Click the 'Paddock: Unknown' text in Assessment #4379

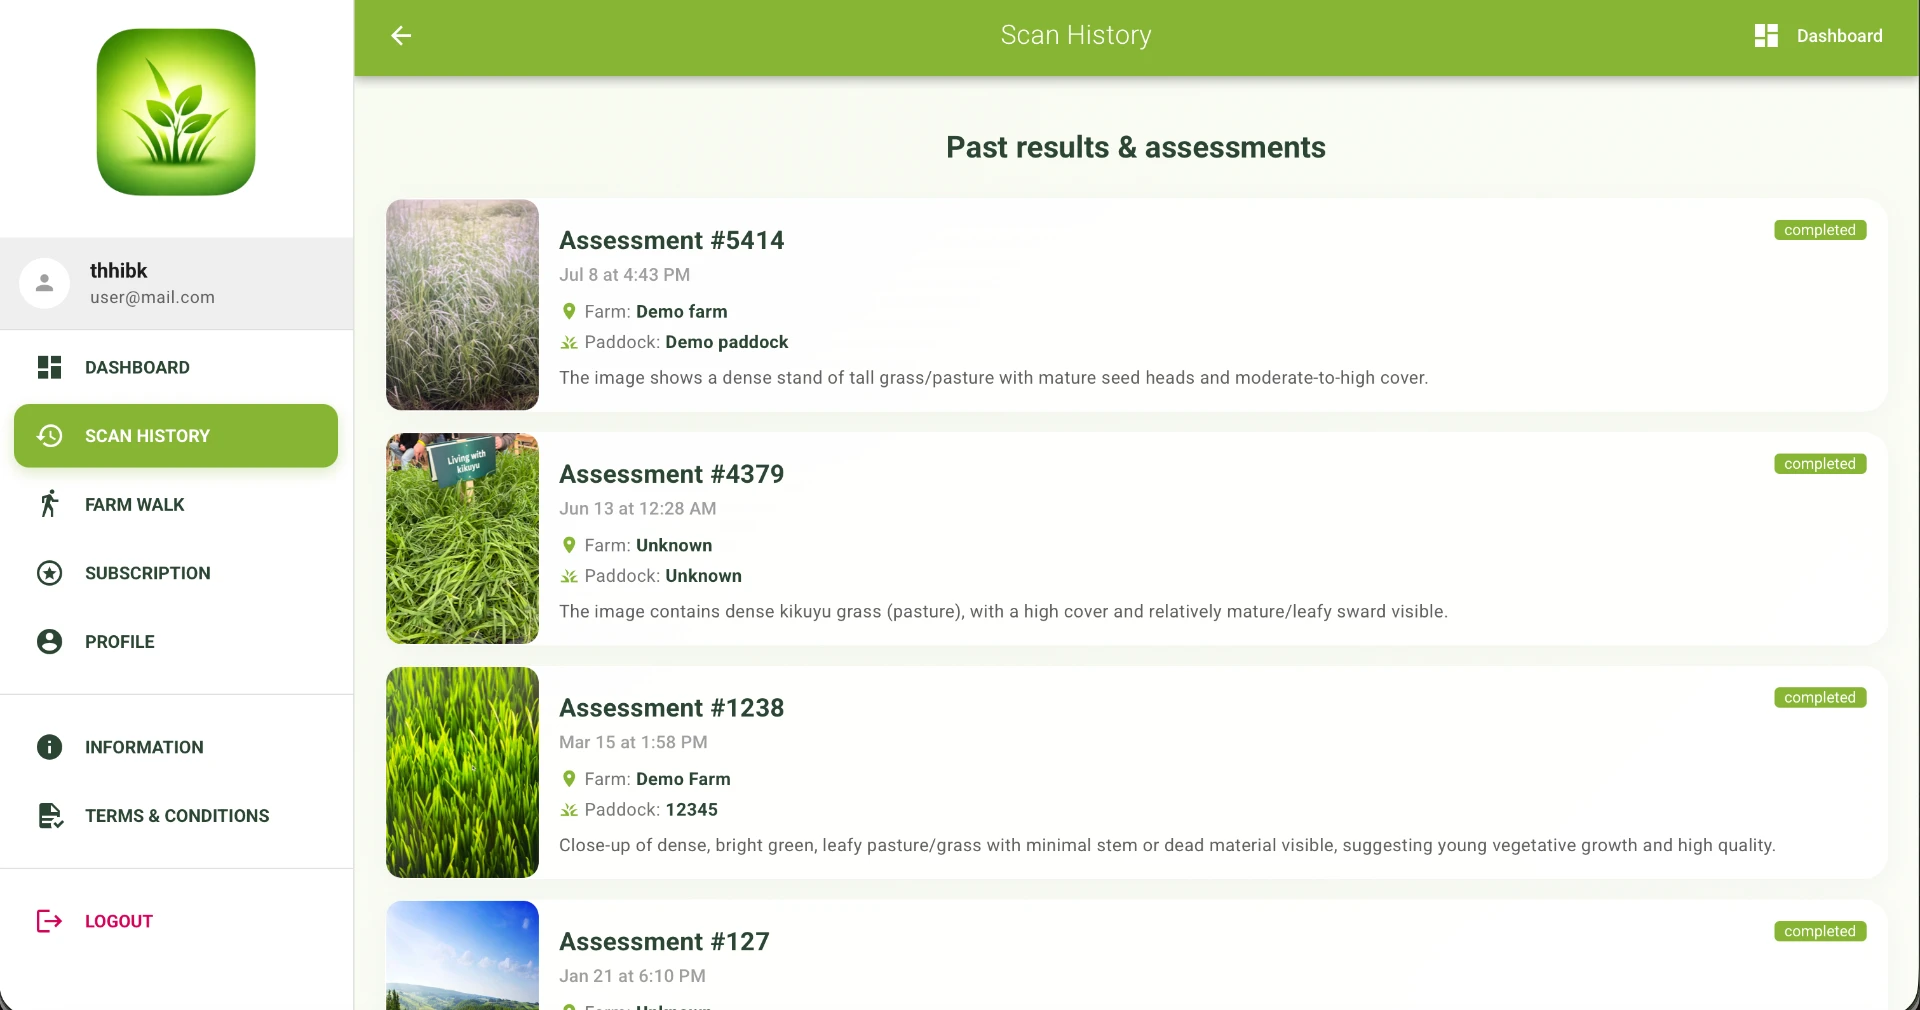(663, 576)
